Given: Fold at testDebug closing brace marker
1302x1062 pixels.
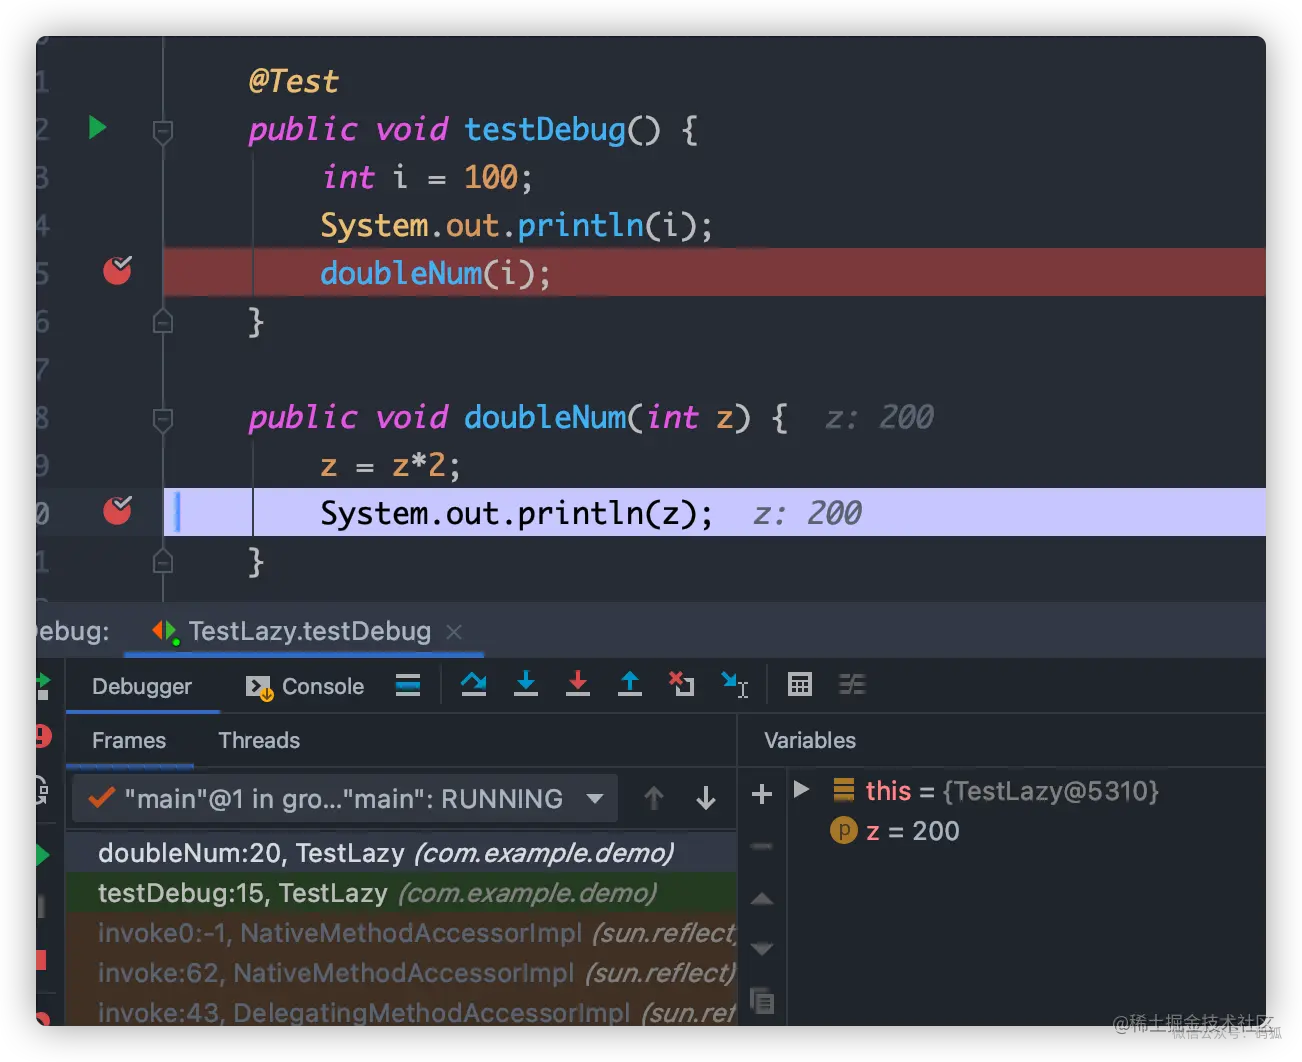Looking at the screenshot, I should (162, 322).
